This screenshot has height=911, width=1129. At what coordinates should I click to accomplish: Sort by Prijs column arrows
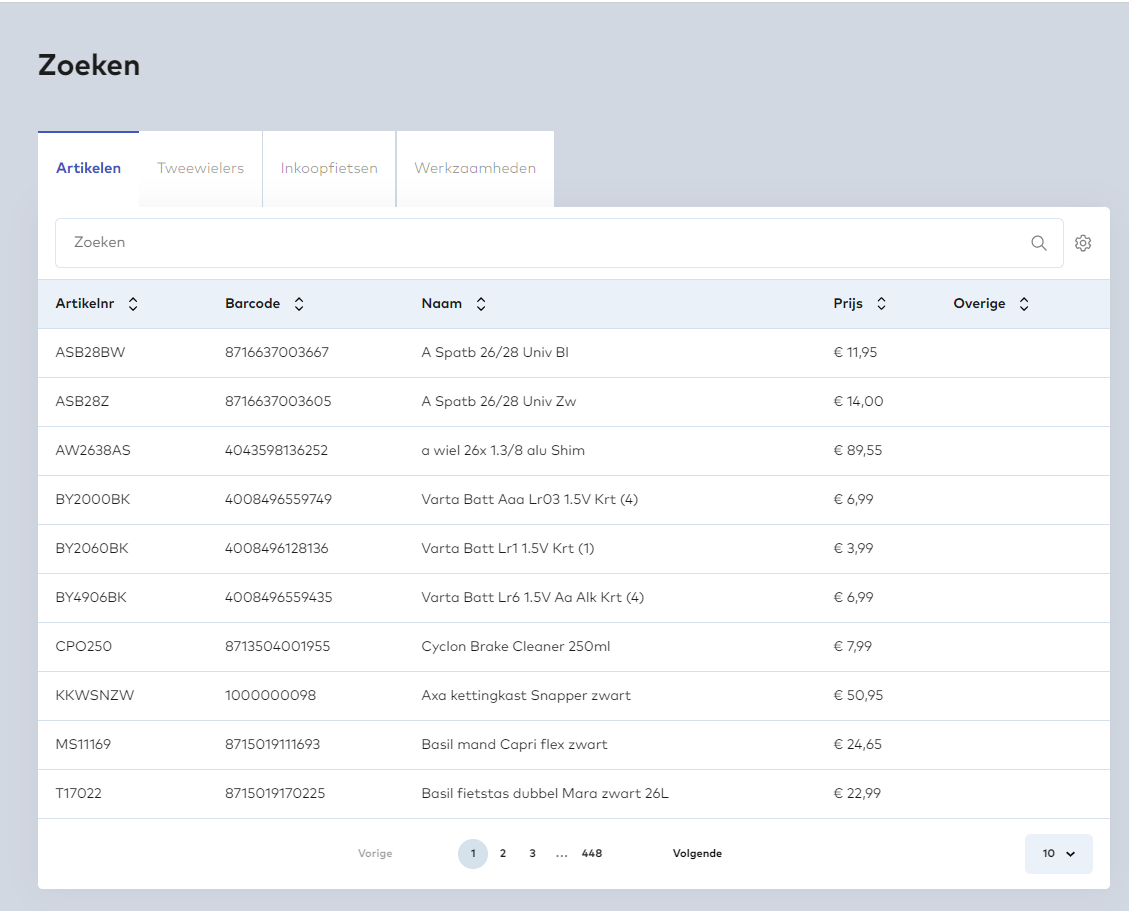[881, 304]
